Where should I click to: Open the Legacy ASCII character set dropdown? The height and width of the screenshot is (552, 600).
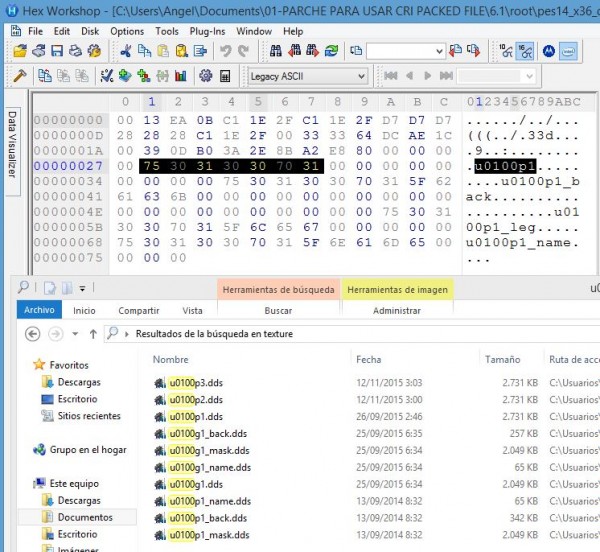(308, 77)
